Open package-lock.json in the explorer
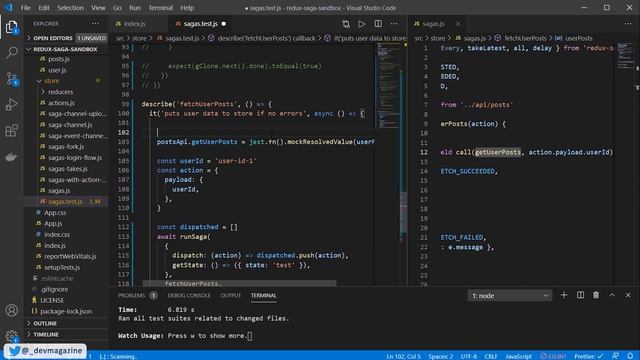Viewport: 640px width, 360px height. (x=67, y=311)
